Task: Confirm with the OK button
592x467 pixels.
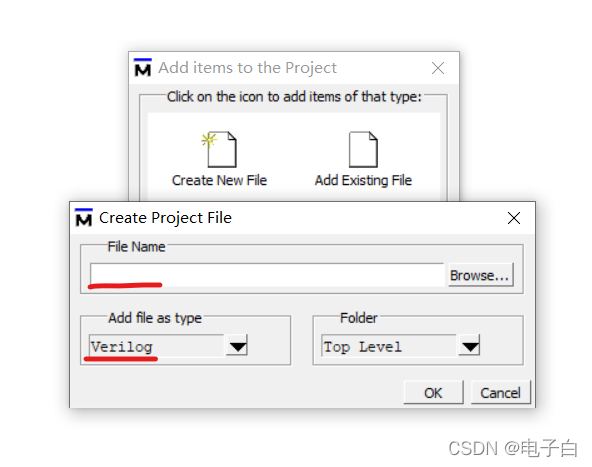Action: (x=433, y=393)
